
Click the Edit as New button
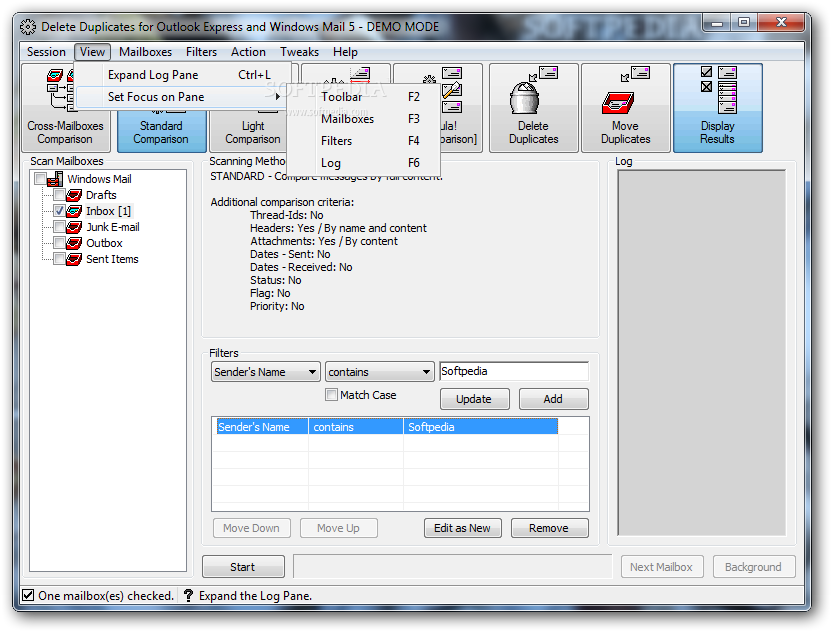pyautogui.click(x=463, y=528)
